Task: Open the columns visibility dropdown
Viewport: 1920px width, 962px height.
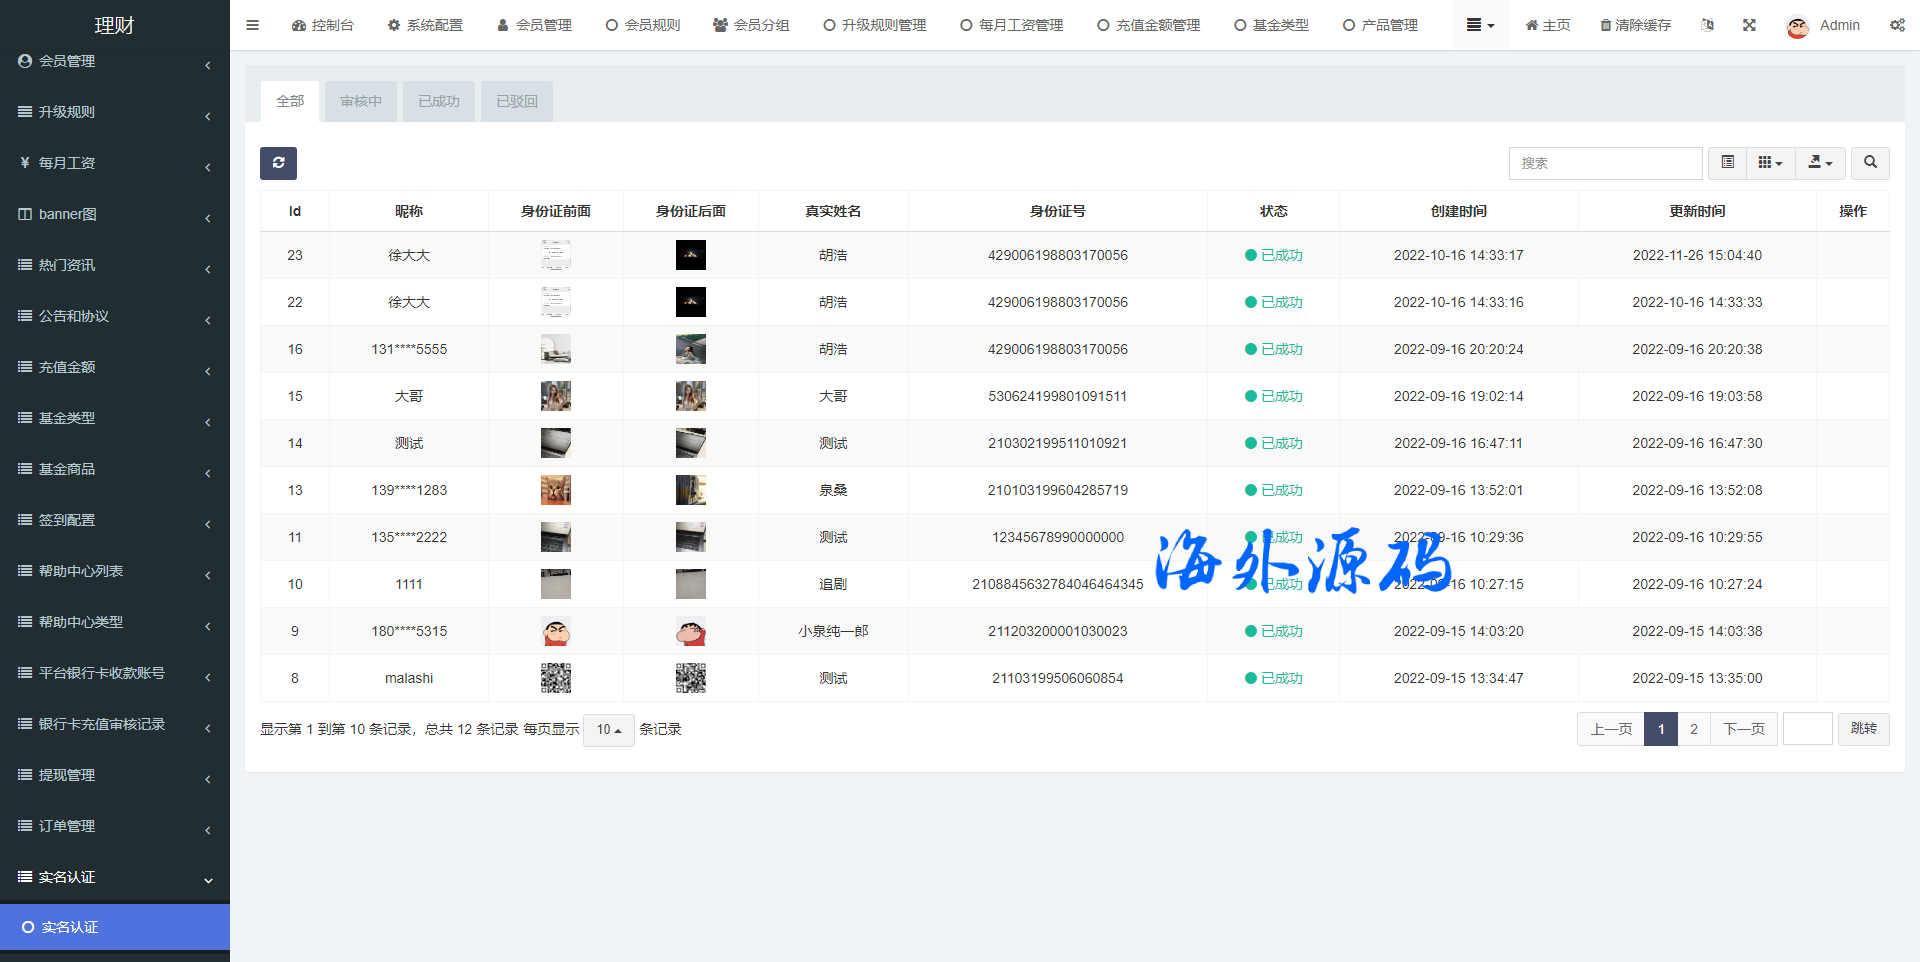Action: [1770, 163]
